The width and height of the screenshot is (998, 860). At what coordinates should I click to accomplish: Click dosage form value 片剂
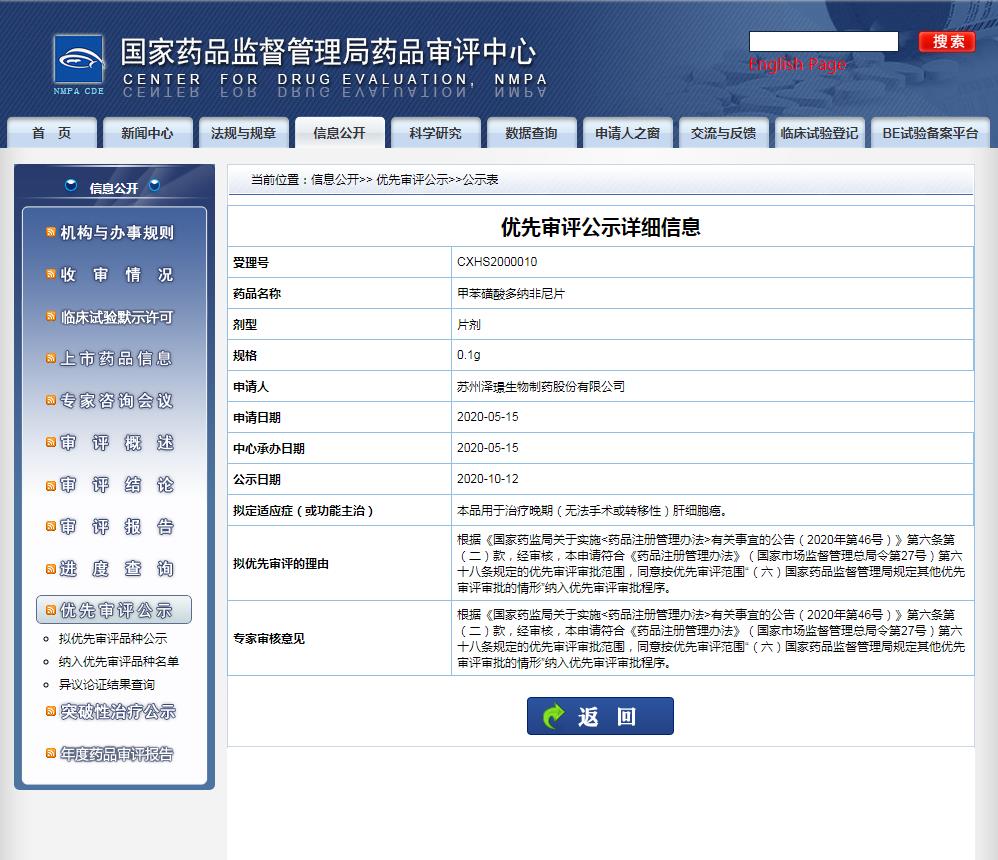[468, 325]
